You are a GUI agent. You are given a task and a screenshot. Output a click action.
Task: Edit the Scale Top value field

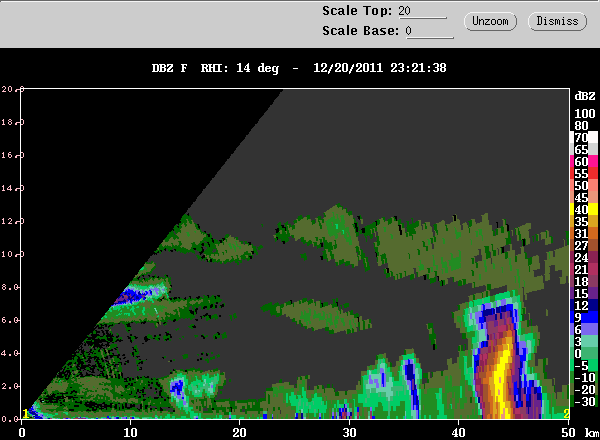click(422, 11)
